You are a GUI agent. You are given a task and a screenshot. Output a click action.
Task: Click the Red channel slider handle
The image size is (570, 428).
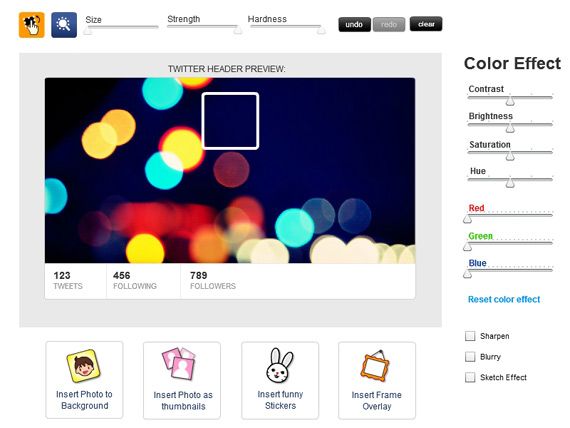click(467, 219)
